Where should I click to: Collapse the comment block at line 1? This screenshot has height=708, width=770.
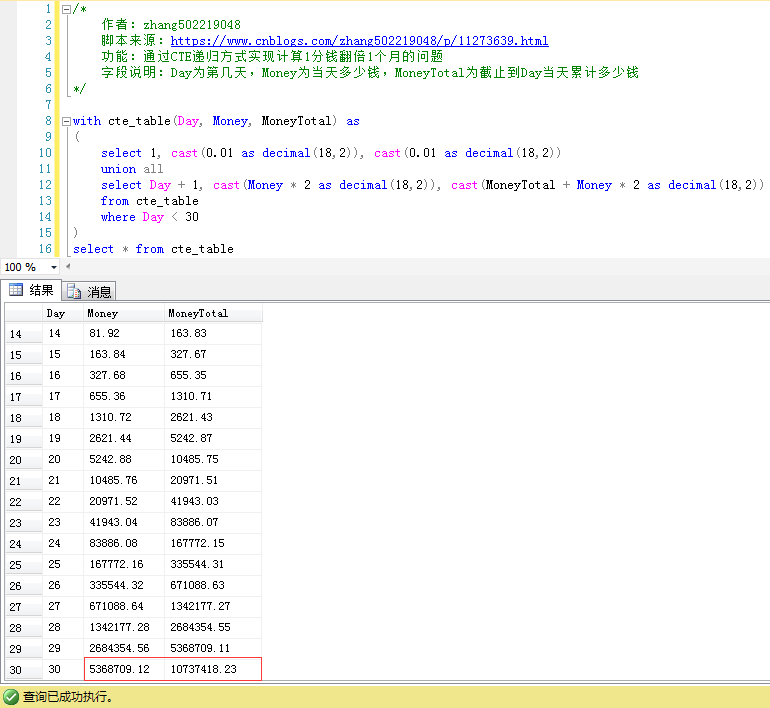[x=66, y=9]
